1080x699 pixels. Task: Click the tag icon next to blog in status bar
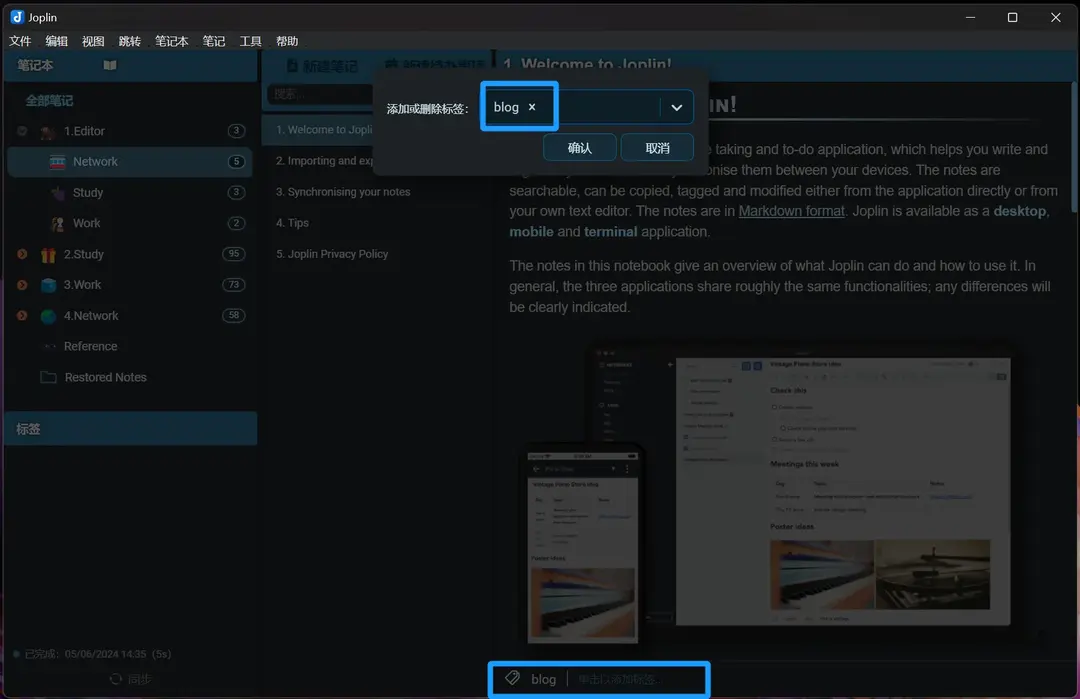point(511,678)
